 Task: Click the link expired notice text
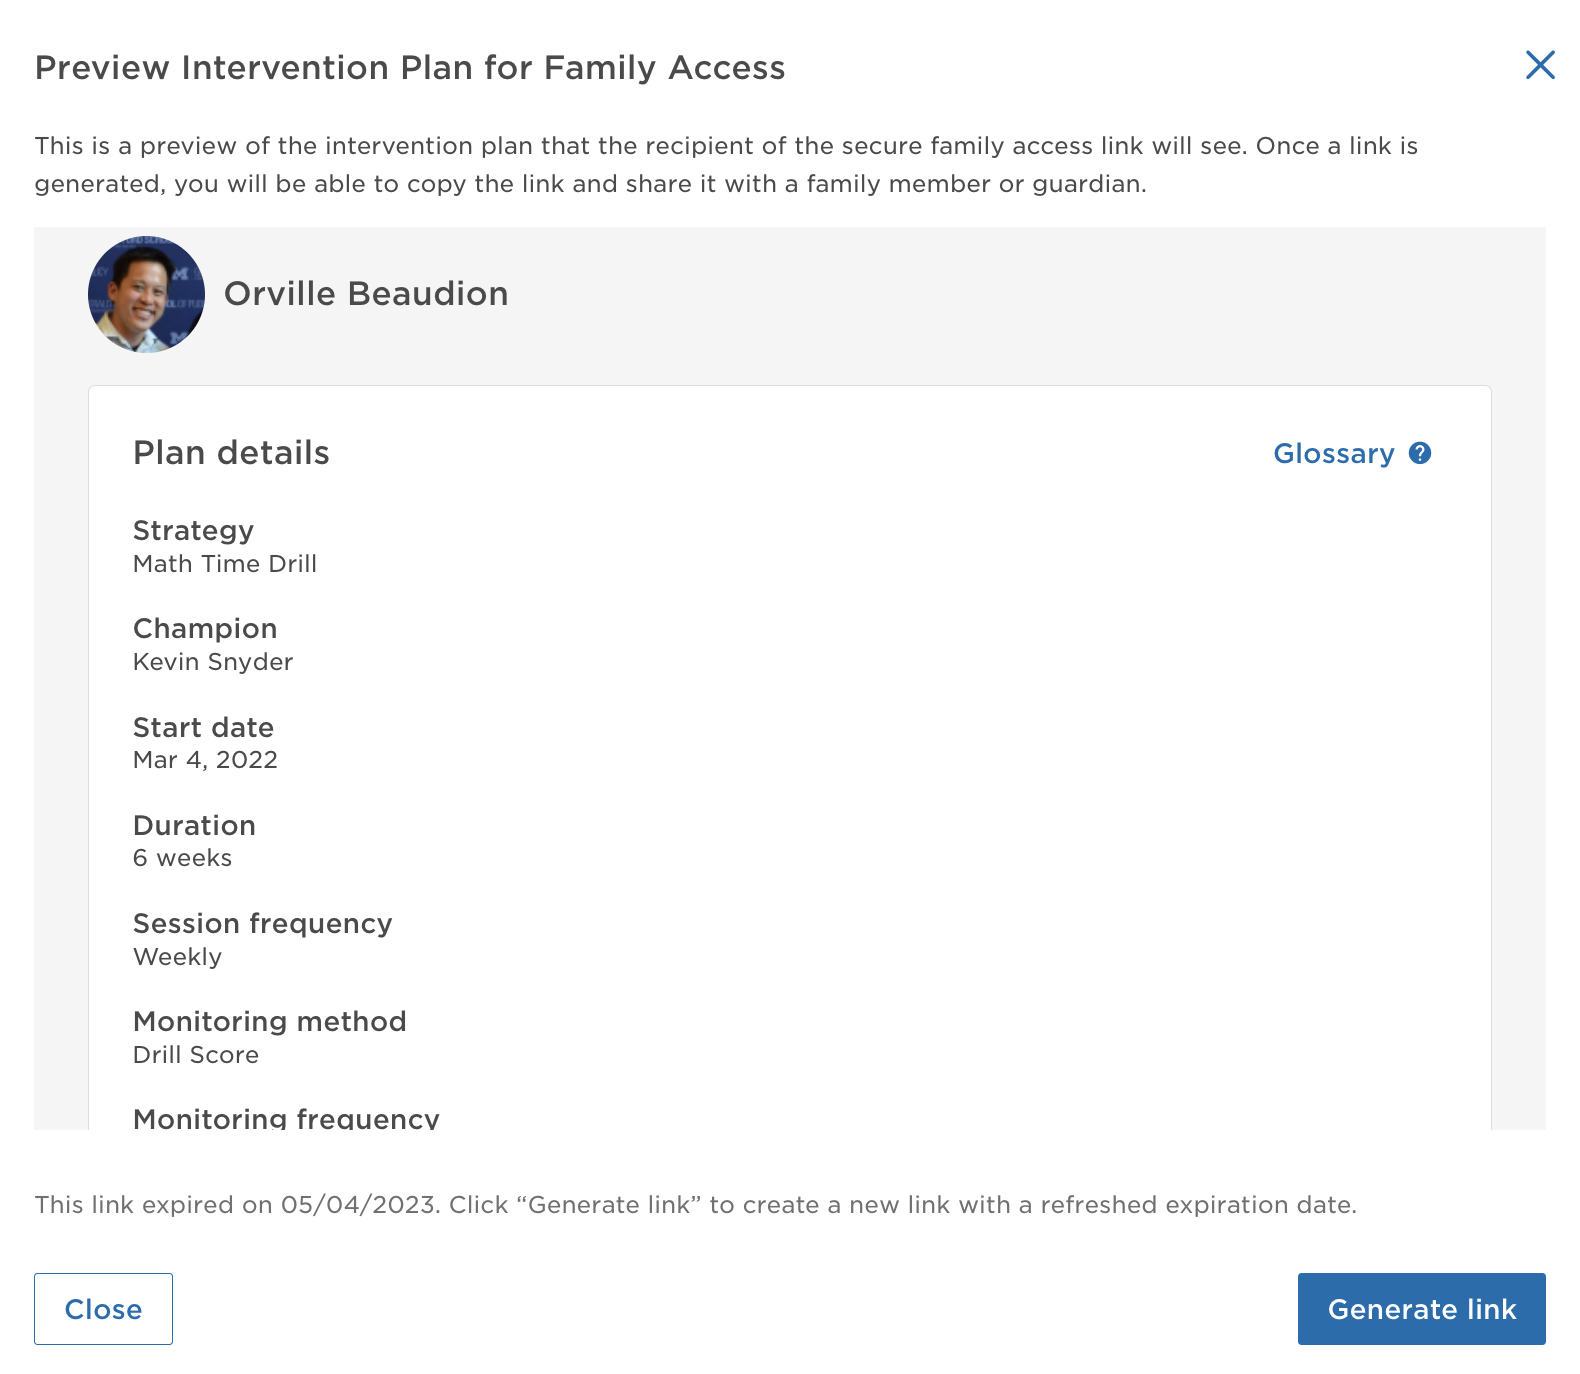(695, 1205)
